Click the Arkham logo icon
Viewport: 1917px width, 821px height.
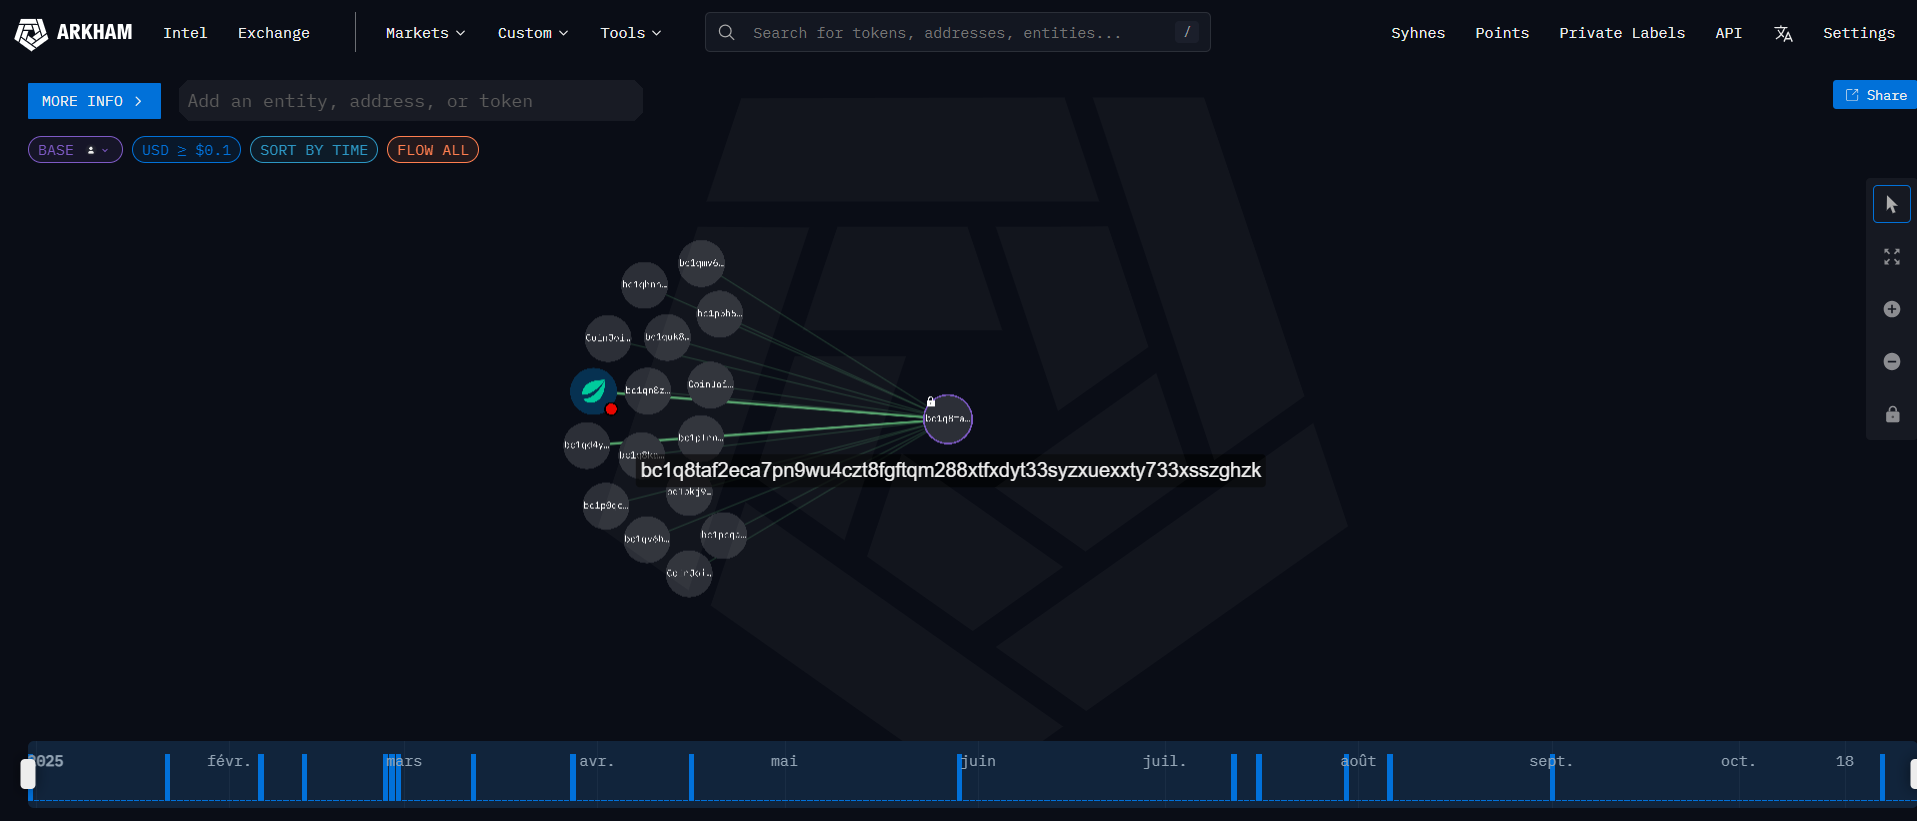click(x=31, y=34)
